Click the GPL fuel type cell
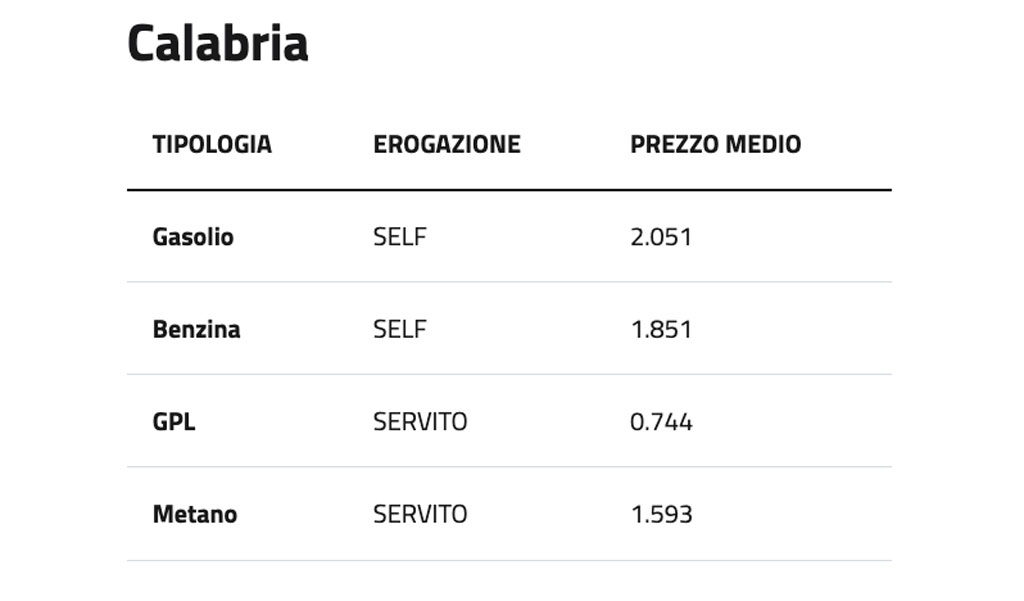Viewport: 1024px width, 601px height. [x=174, y=421]
